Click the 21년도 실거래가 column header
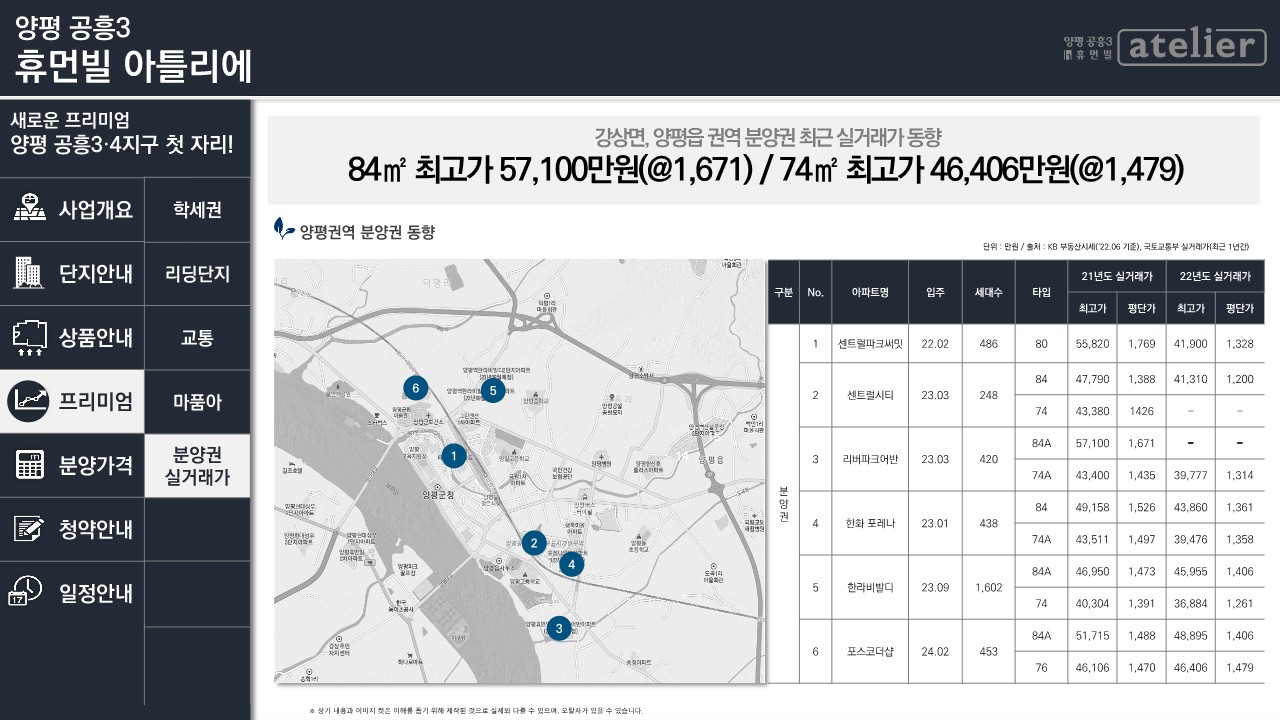 pyautogui.click(x=1117, y=276)
